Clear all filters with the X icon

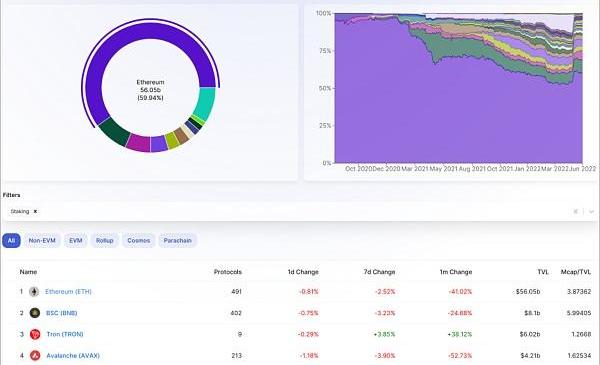tap(576, 211)
